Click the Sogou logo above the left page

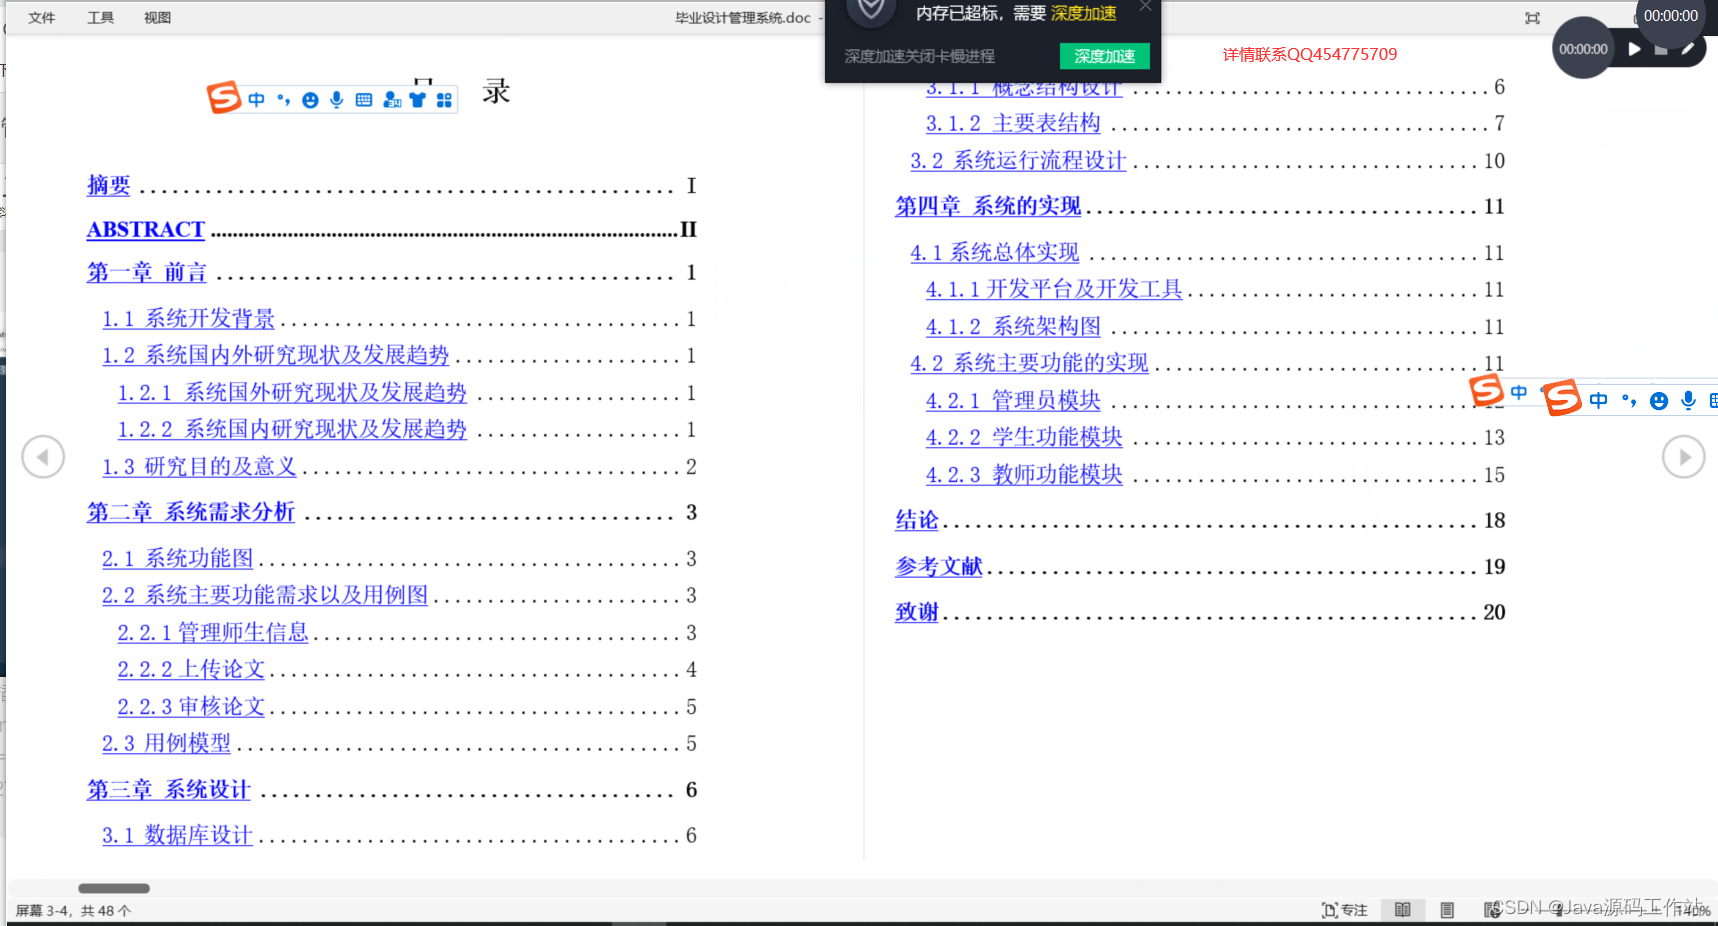(224, 98)
